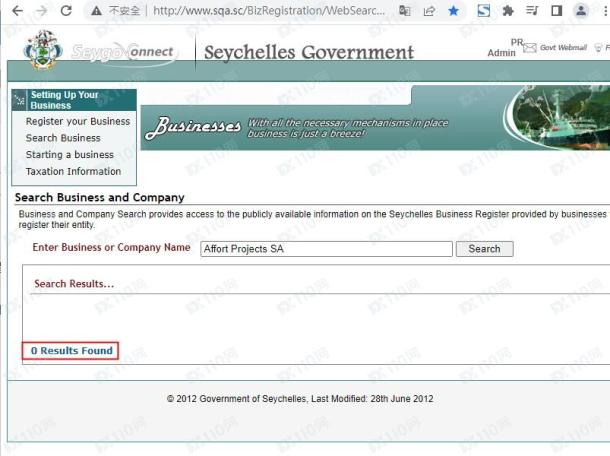Click the not-secure warning triangle icon
This screenshot has height=456, width=610.
point(96,11)
